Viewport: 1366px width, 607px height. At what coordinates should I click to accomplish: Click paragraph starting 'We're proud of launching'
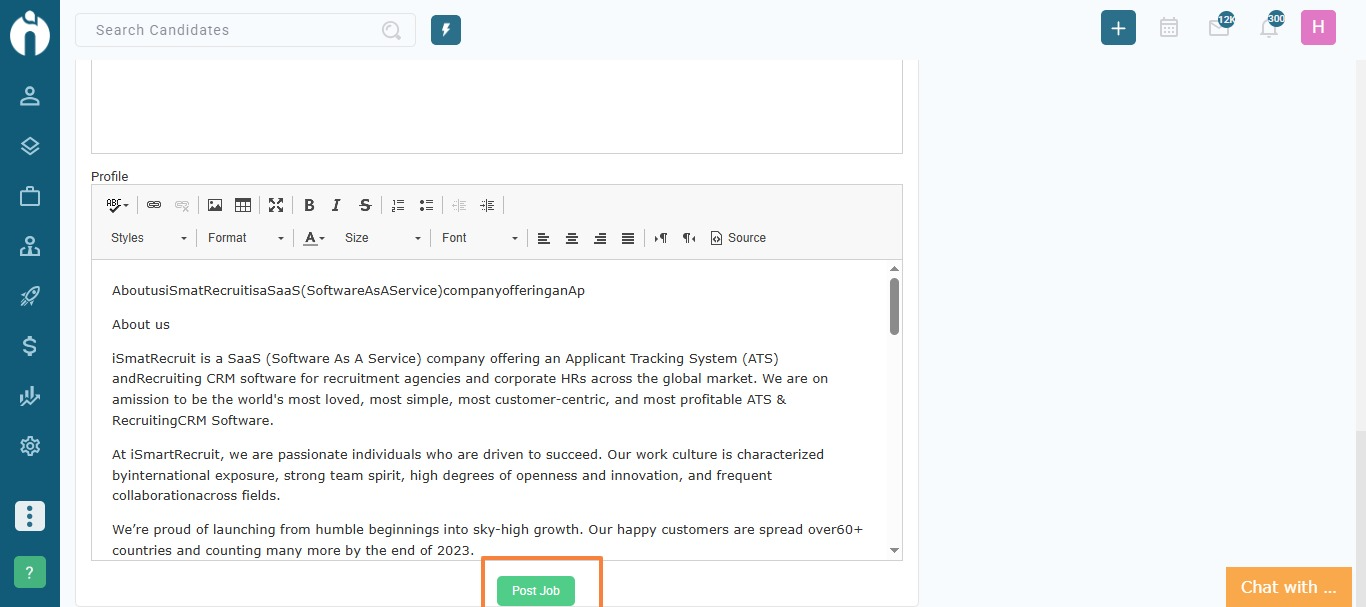(487, 540)
